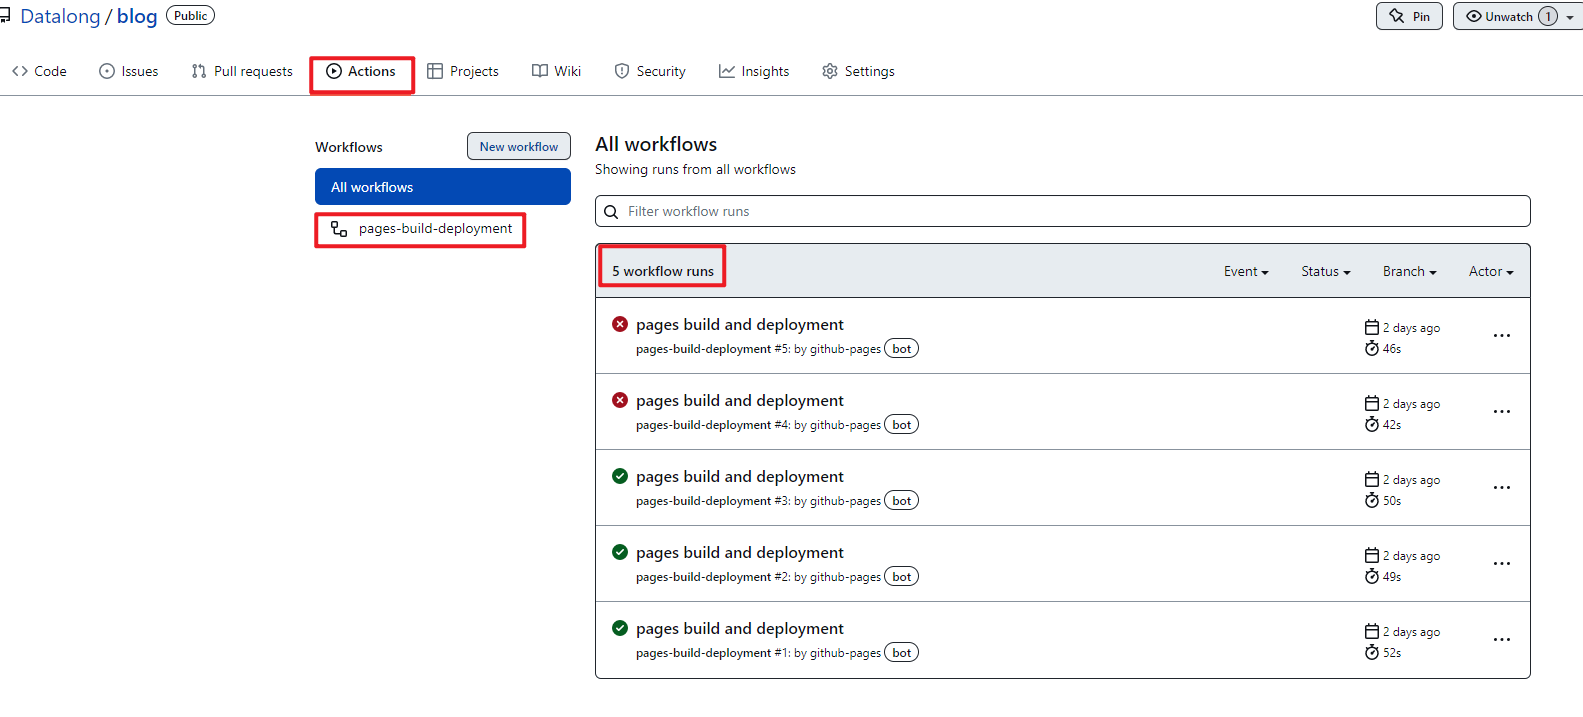1583x717 pixels.
Task: Click the stopwatch icon showing 46s
Action: pos(1372,348)
